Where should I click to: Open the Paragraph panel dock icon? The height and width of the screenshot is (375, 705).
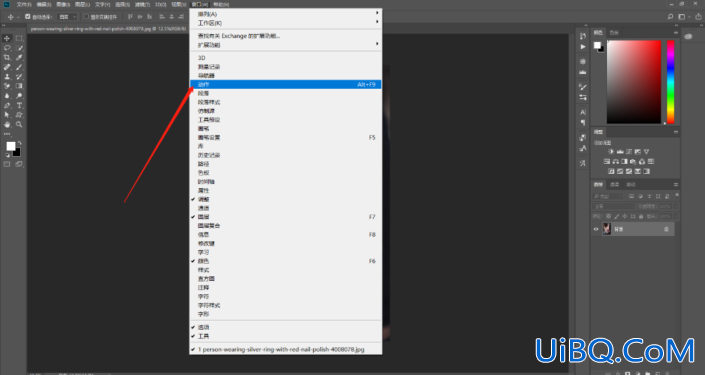coord(583,122)
